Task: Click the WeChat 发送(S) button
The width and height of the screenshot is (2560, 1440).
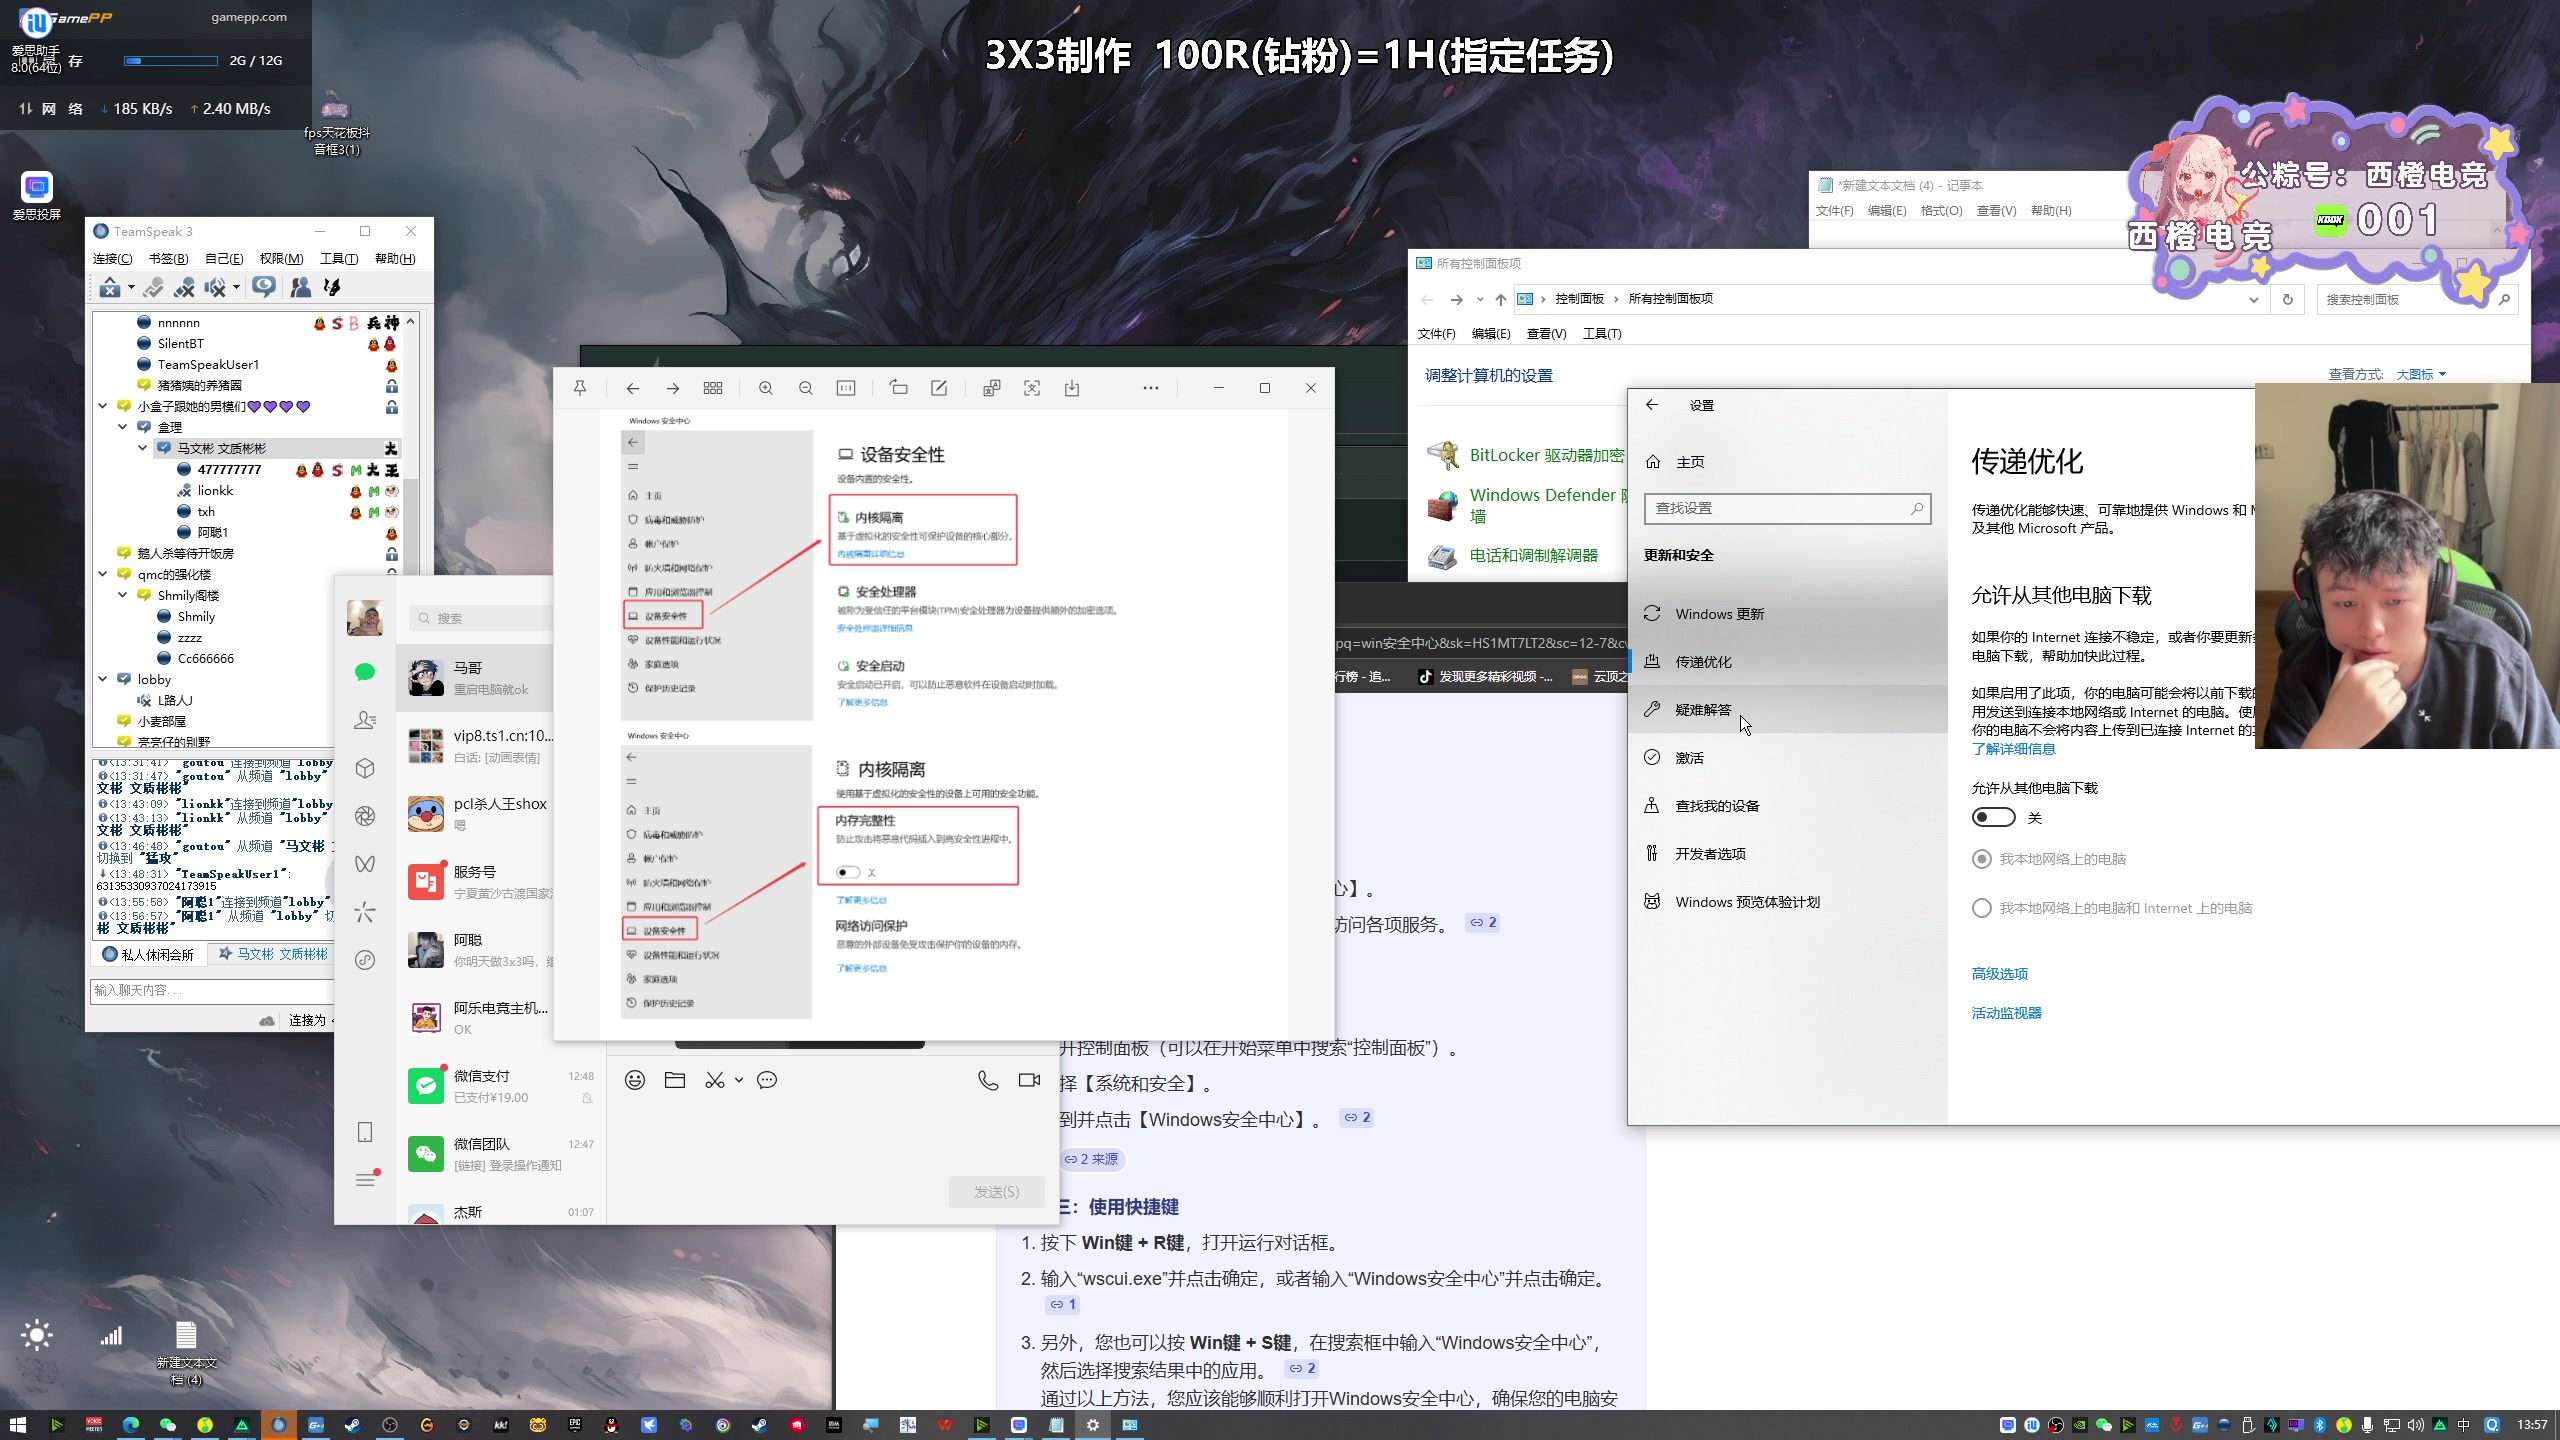Action: pyautogui.click(x=997, y=1192)
